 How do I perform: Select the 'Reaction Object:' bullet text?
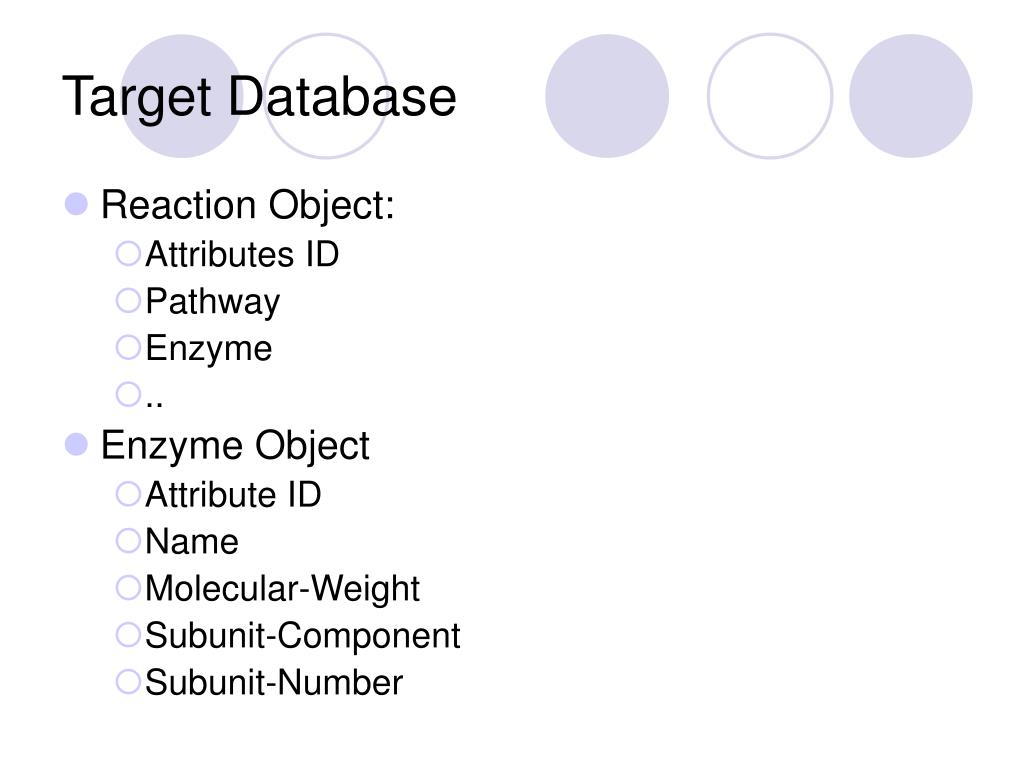248,206
